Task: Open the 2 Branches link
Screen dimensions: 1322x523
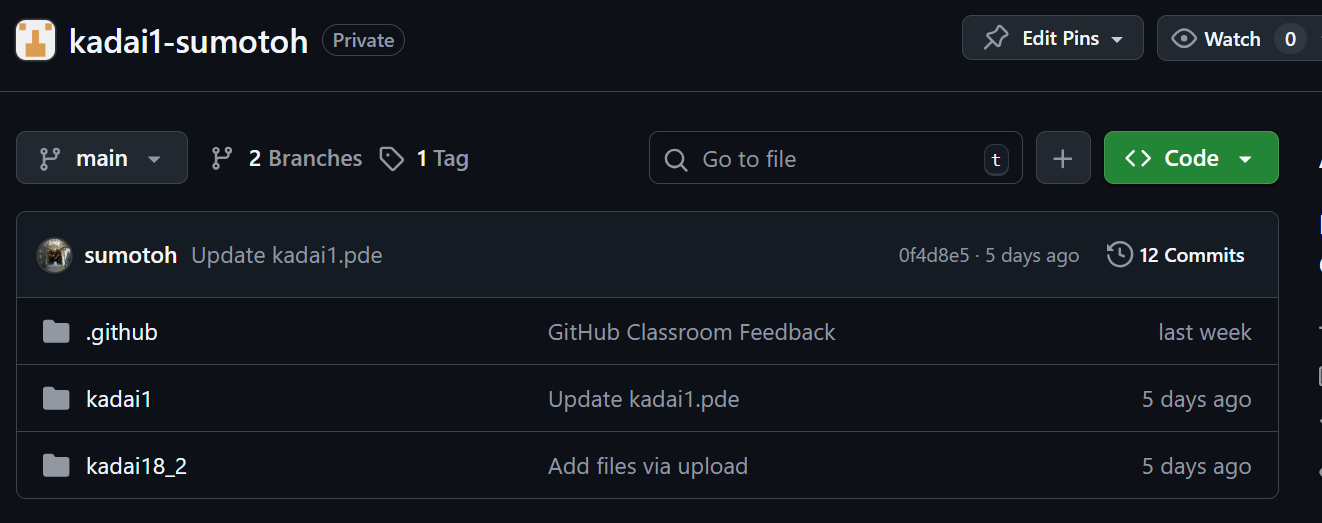Action: coord(287,158)
